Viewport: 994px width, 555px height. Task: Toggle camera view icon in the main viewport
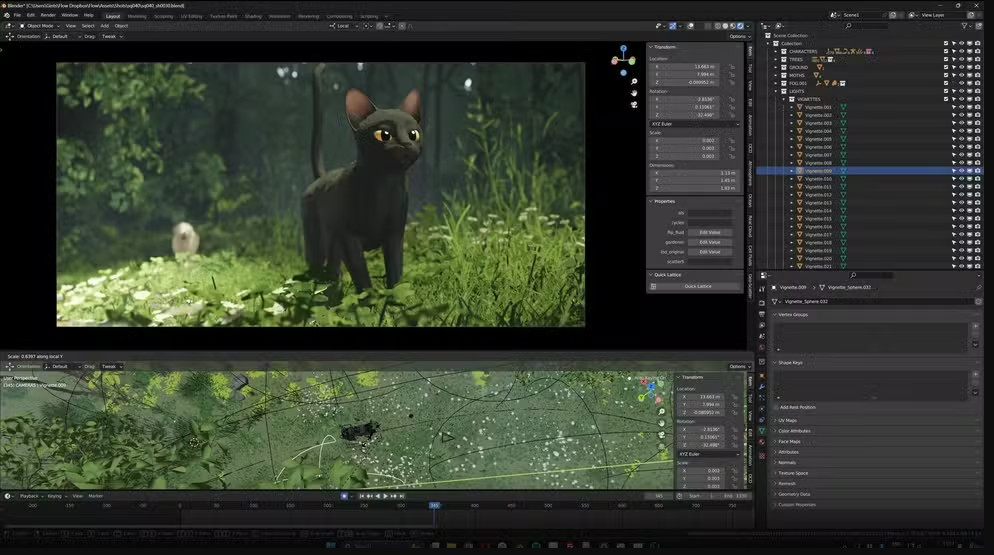click(634, 105)
